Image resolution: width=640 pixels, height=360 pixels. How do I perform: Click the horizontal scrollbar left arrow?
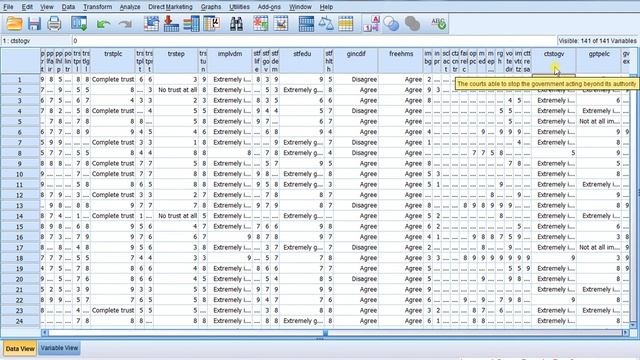coord(44,333)
